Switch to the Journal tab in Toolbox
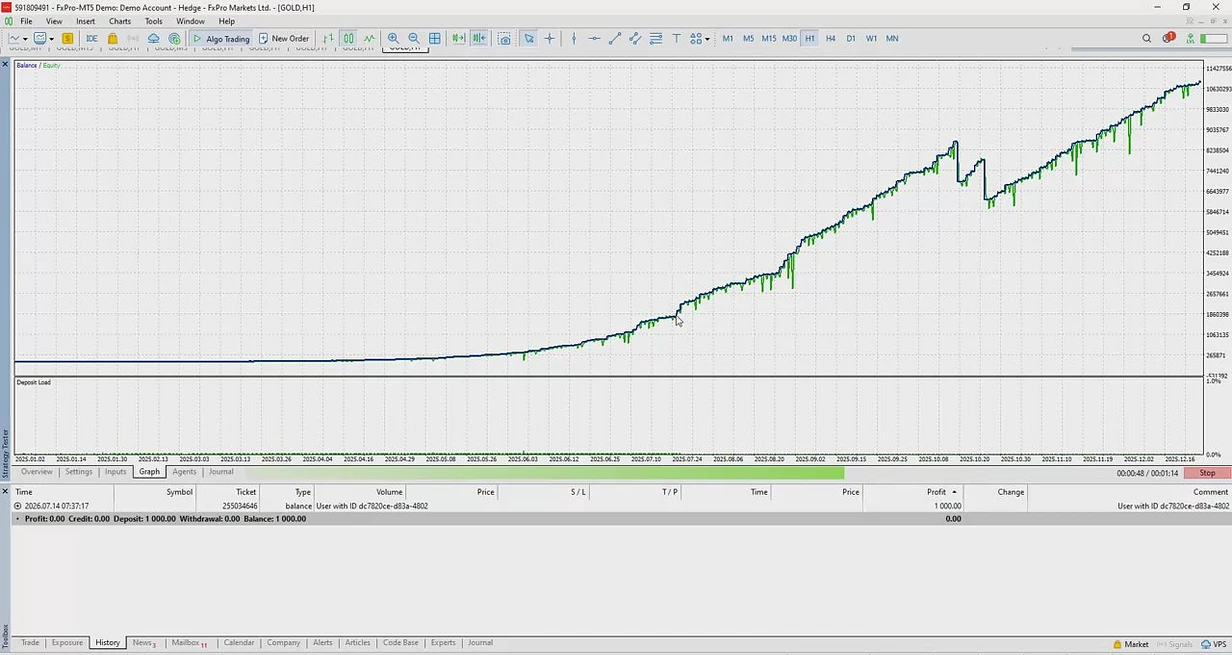 pyautogui.click(x=480, y=643)
